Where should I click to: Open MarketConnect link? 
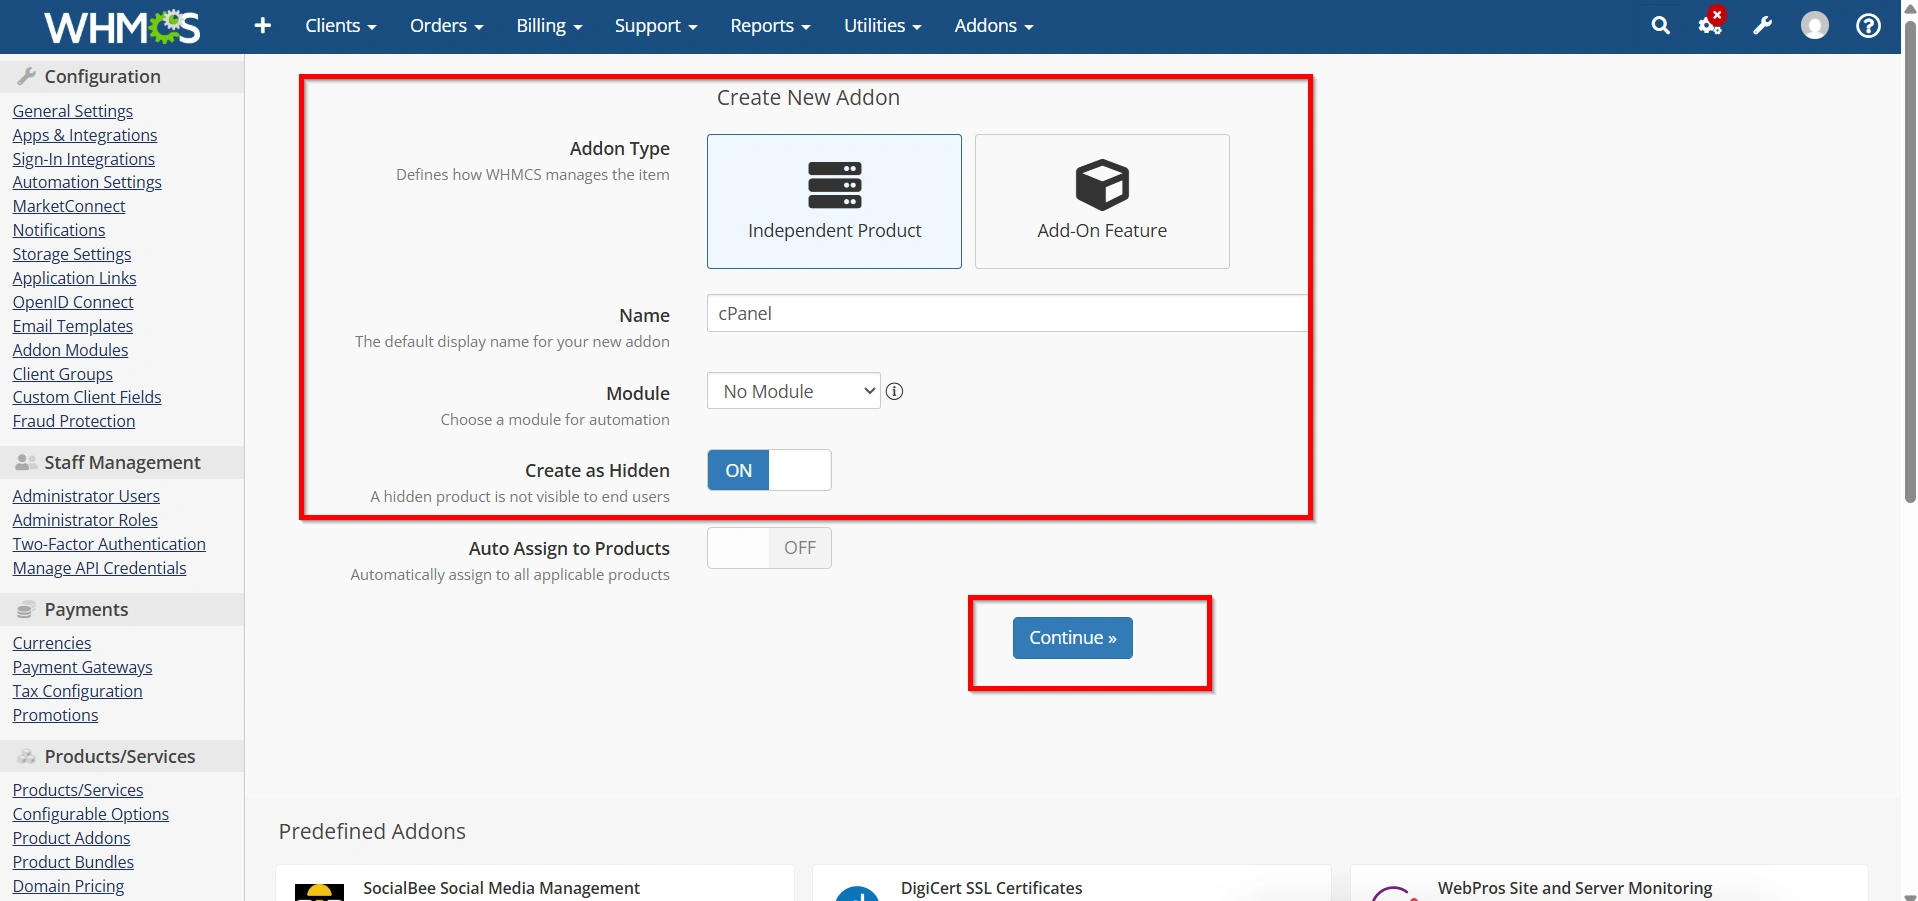(69, 206)
